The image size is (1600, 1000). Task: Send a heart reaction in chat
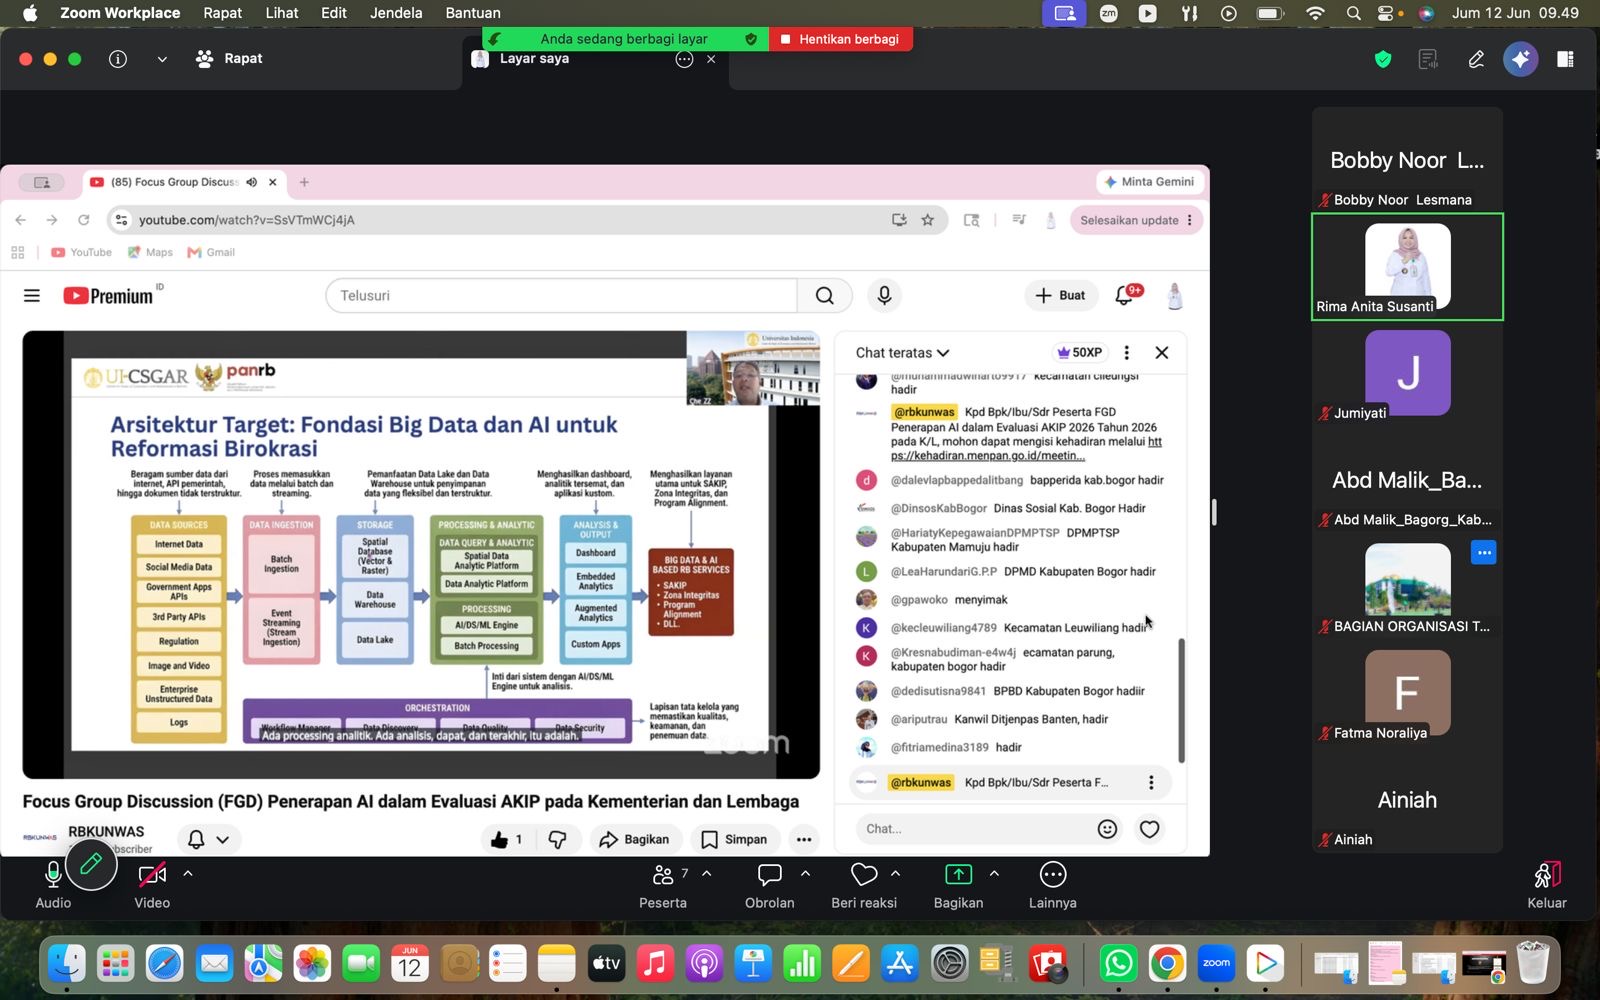click(x=1150, y=828)
